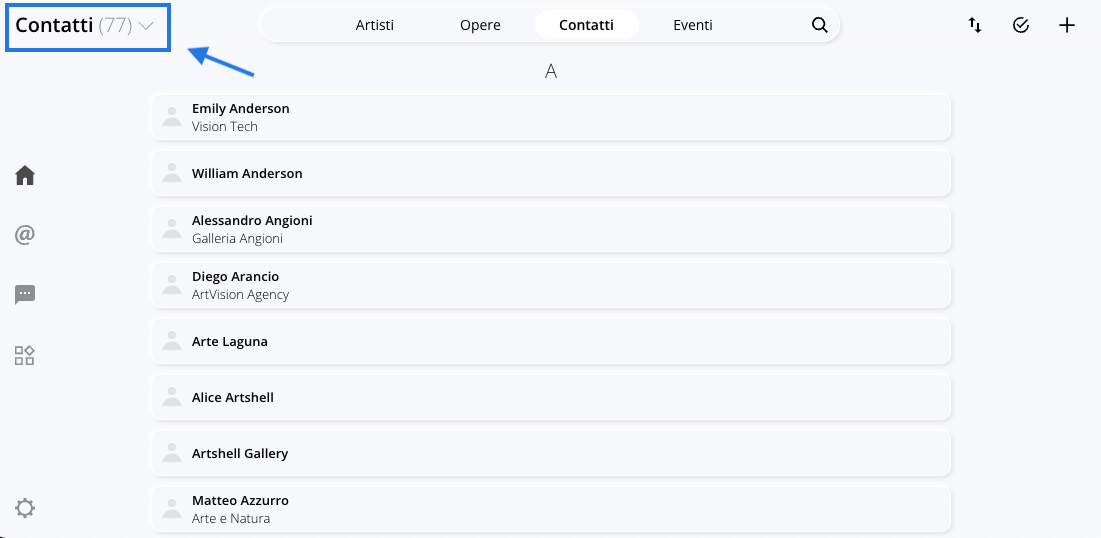This screenshot has height=538, width=1101.
Task: Open the shapes apps icon in the sidebar
Action: point(25,355)
